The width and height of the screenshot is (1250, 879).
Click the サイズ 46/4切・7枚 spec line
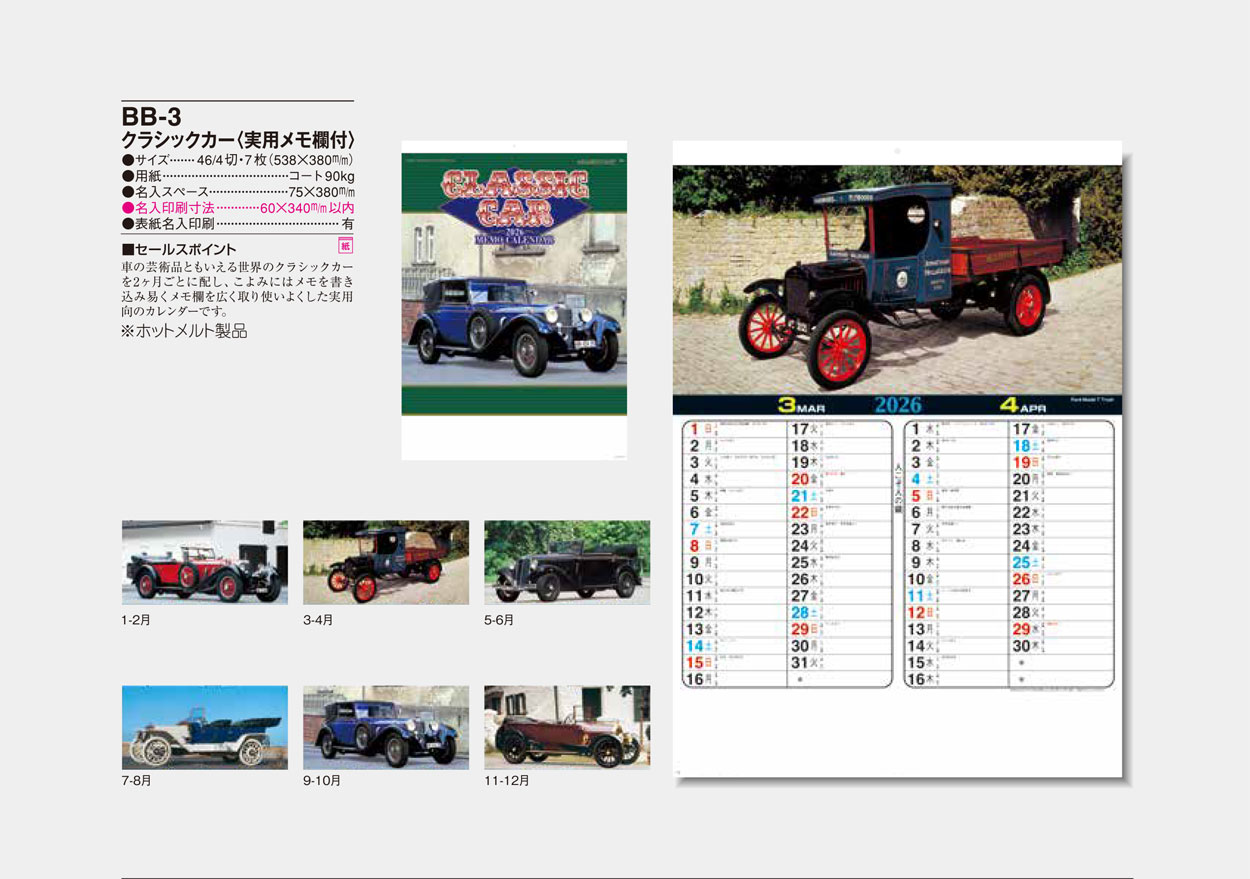[x=238, y=160]
